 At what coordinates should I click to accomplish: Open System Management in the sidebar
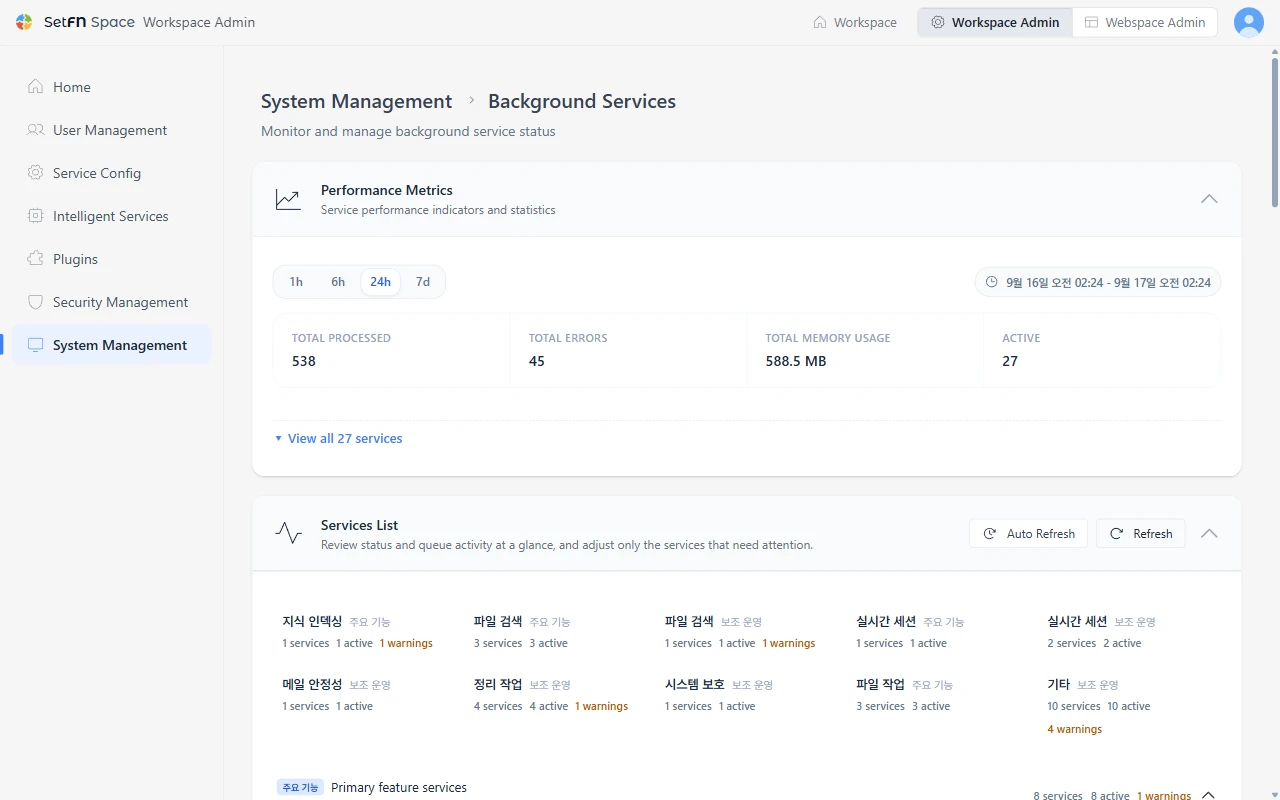[112, 345]
